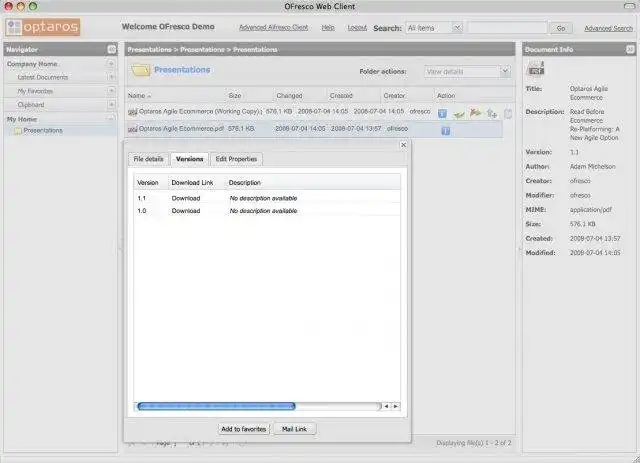Click the right scroll arrow in the versions list
This screenshot has width=640, height=463.
395,406
